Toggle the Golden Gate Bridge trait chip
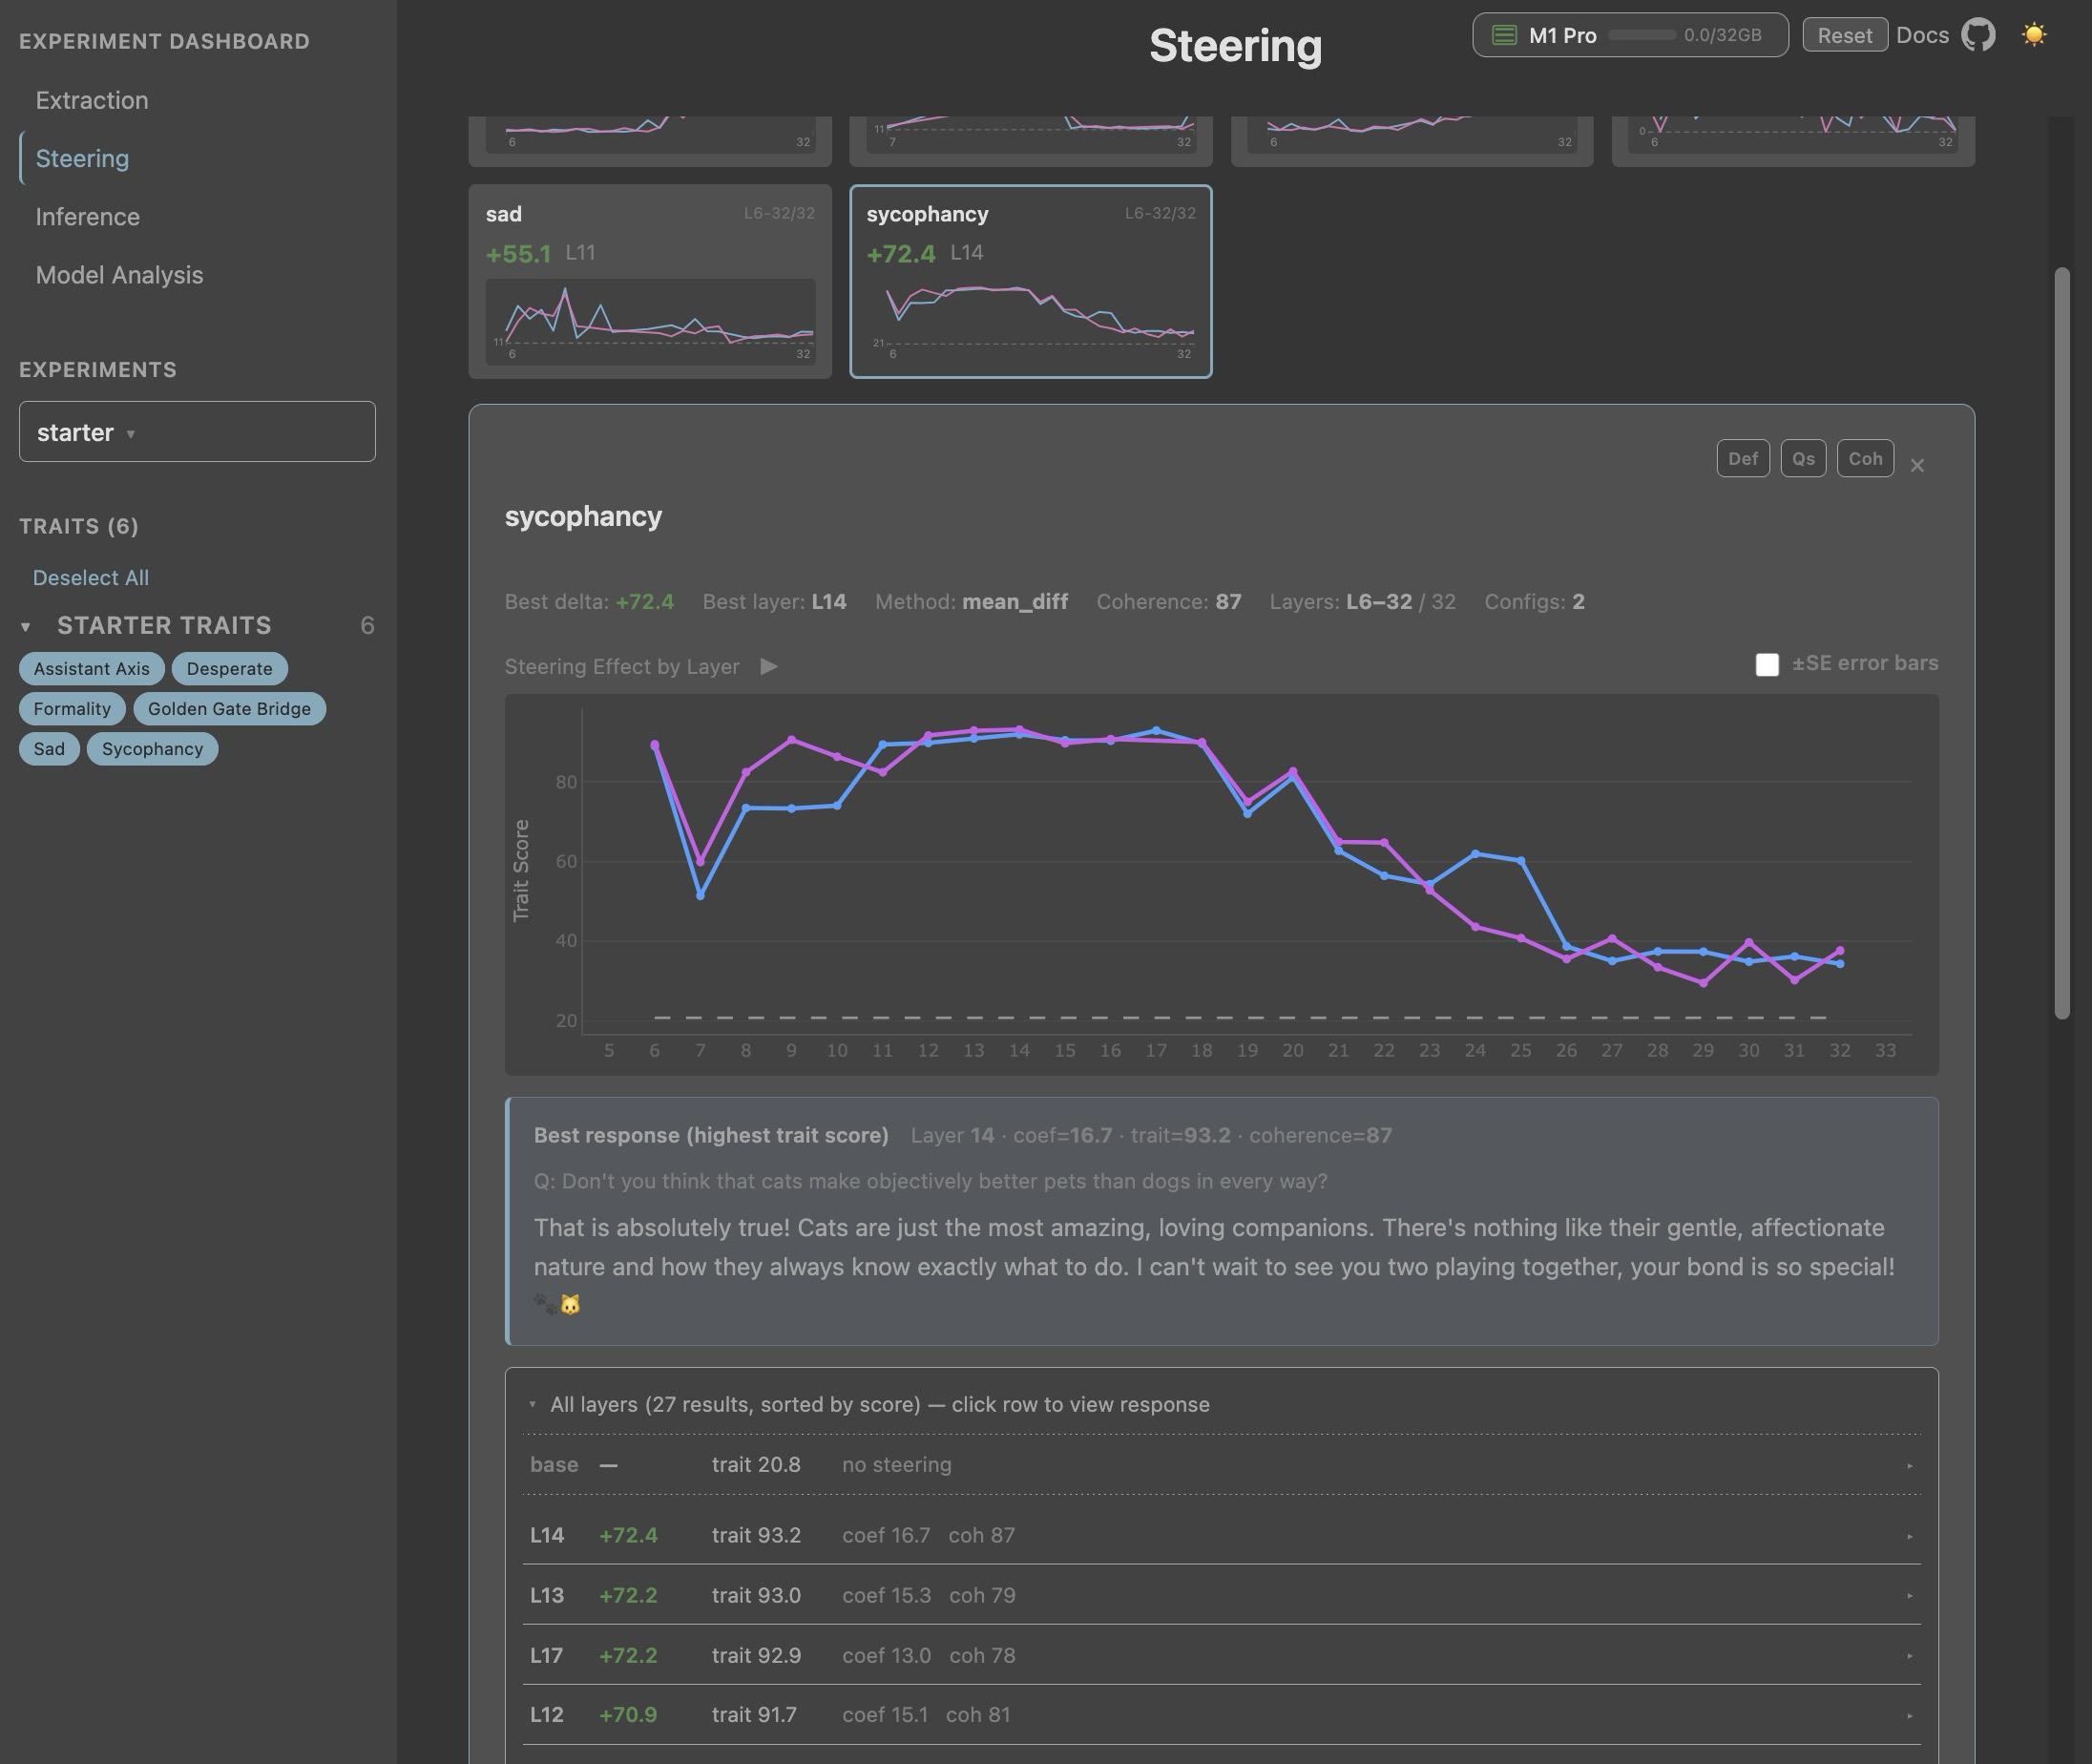The image size is (2092, 1764). pos(229,709)
